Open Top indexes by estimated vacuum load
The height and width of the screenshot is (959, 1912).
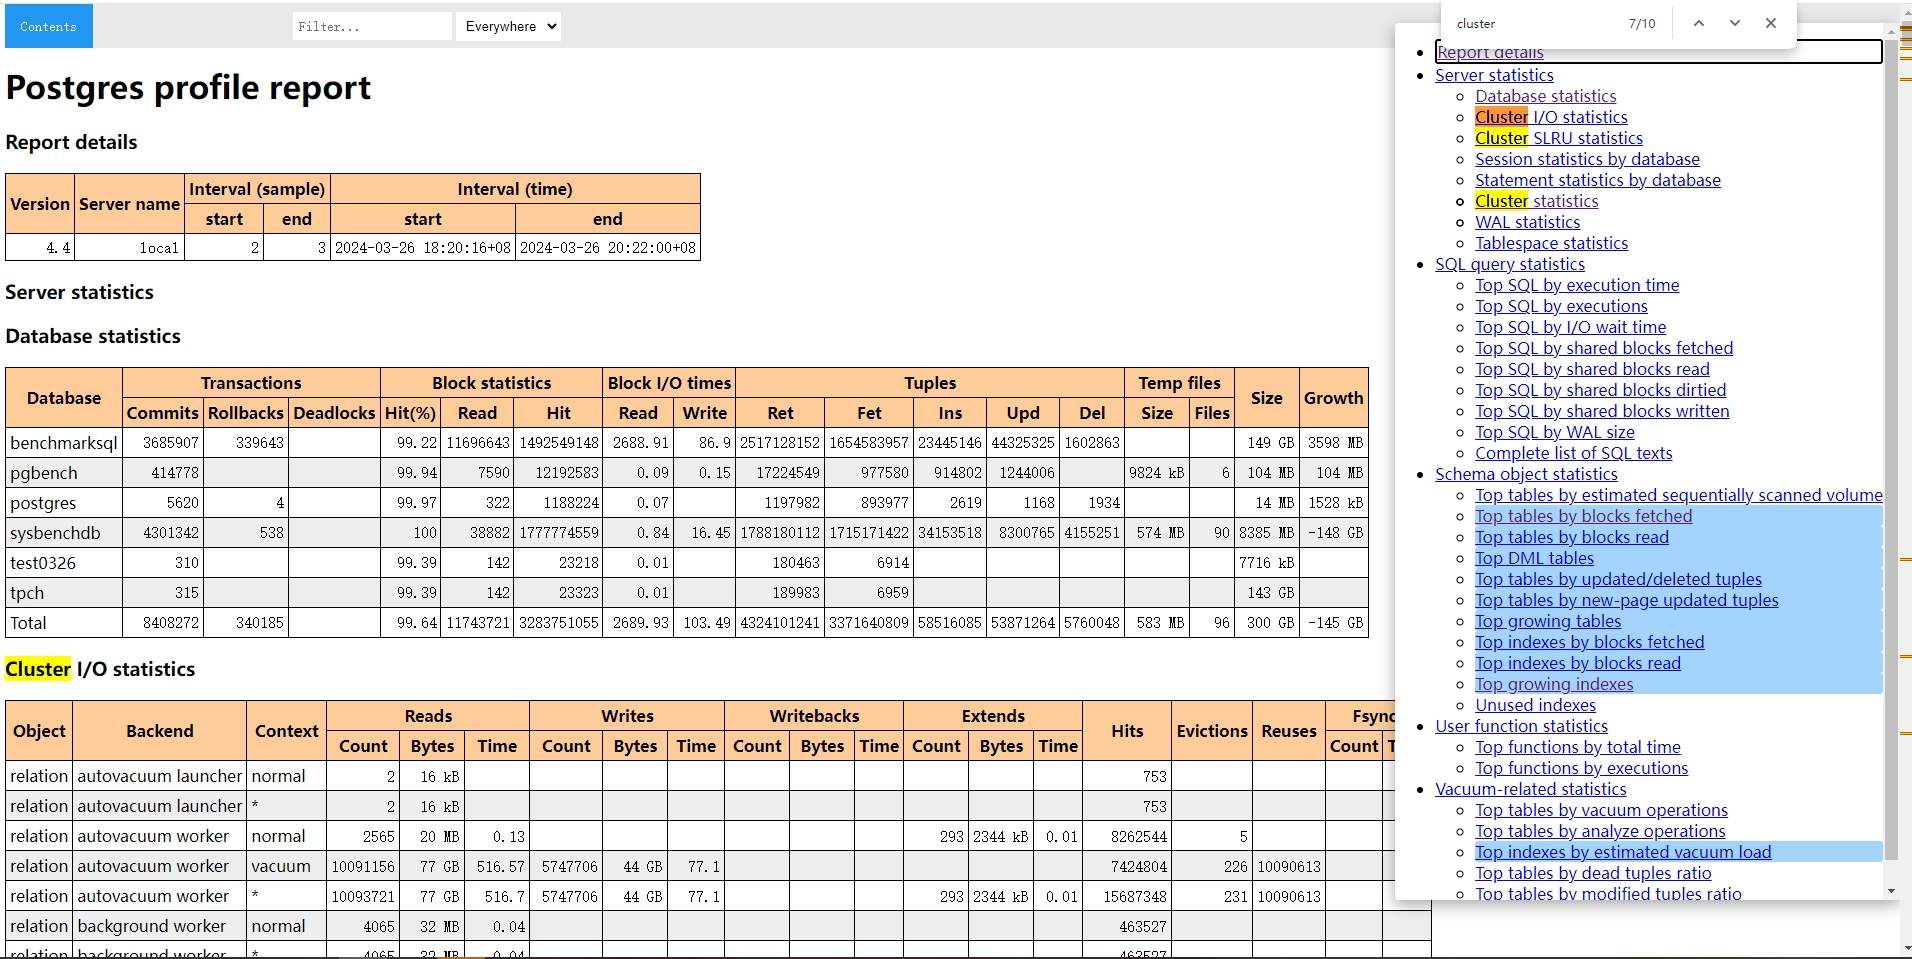click(x=1623, y=852)
